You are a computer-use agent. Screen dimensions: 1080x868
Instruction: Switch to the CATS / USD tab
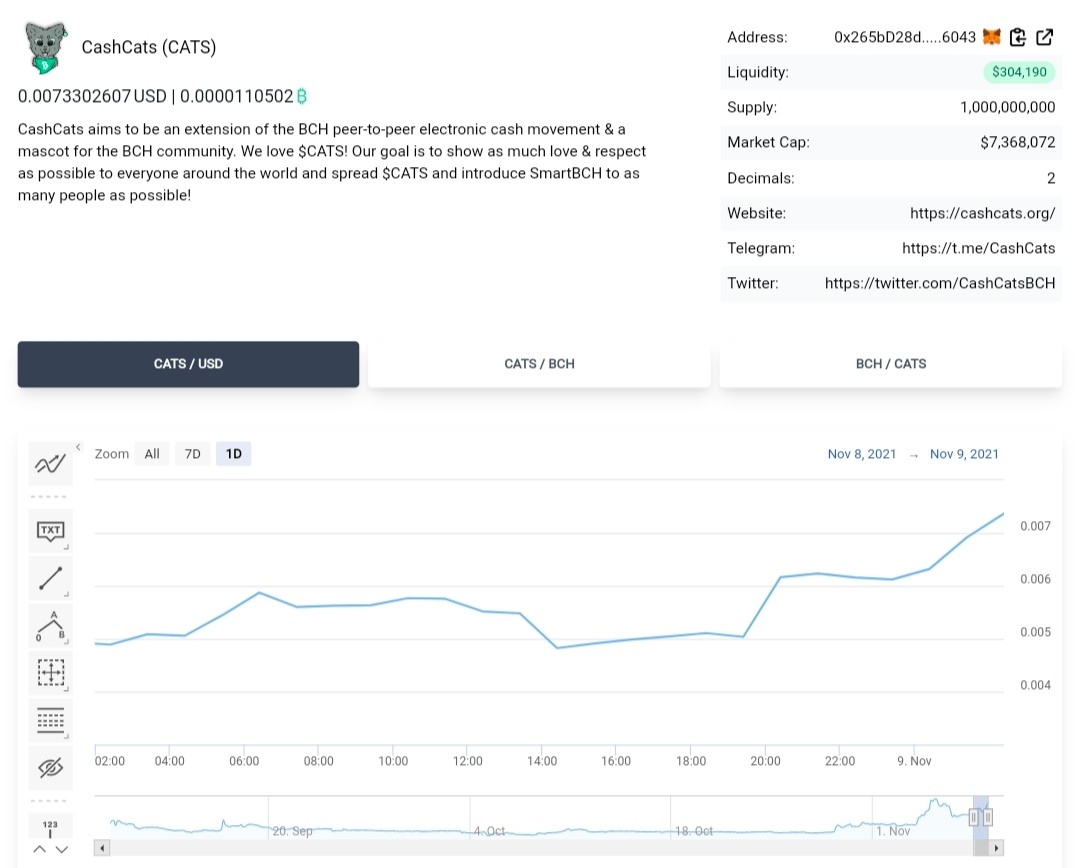188,364
